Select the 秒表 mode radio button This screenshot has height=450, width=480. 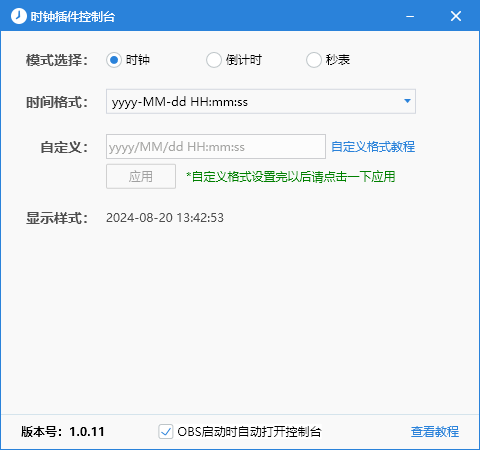click(x=314, y=60)
